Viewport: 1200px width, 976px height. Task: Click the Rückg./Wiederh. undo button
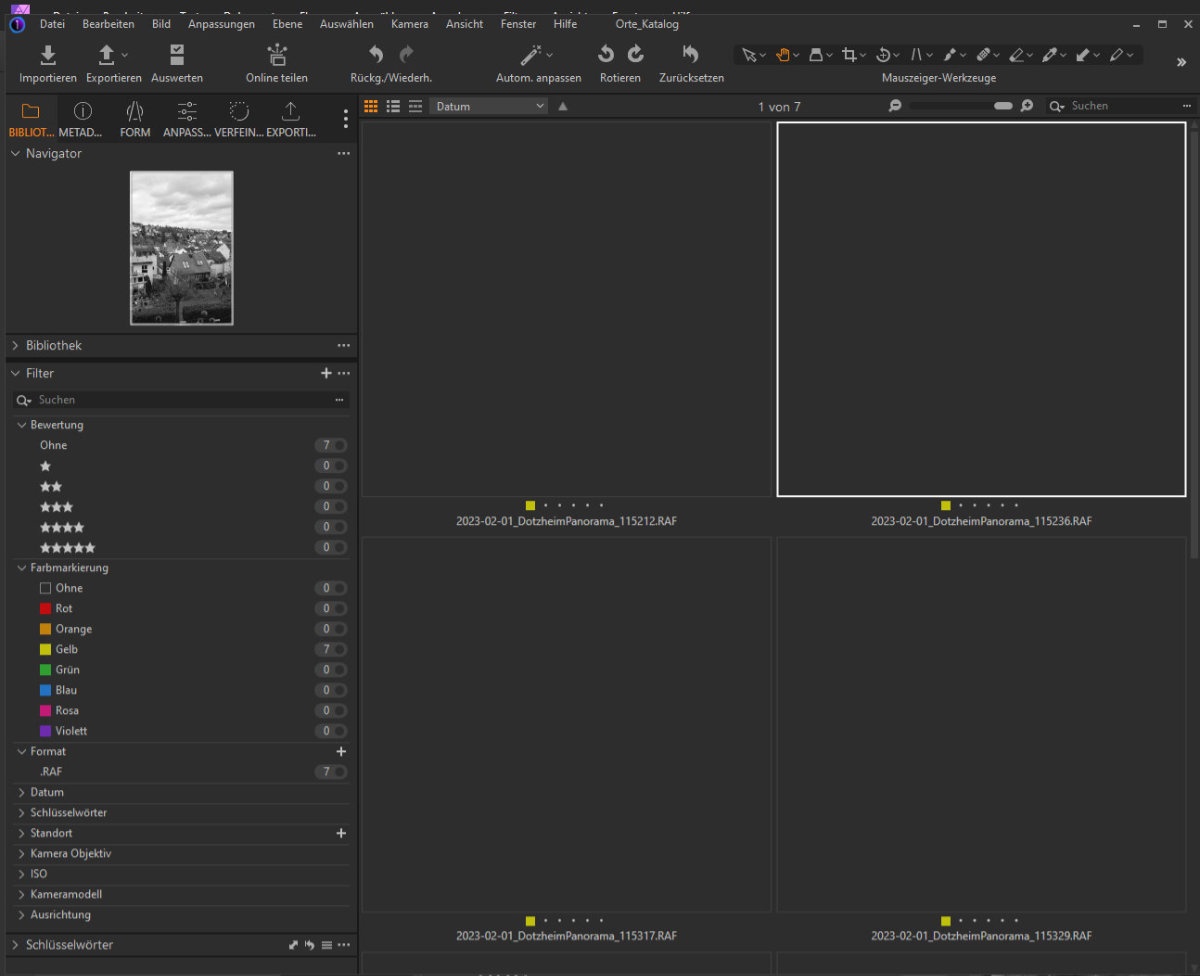[x=376, y=55]
